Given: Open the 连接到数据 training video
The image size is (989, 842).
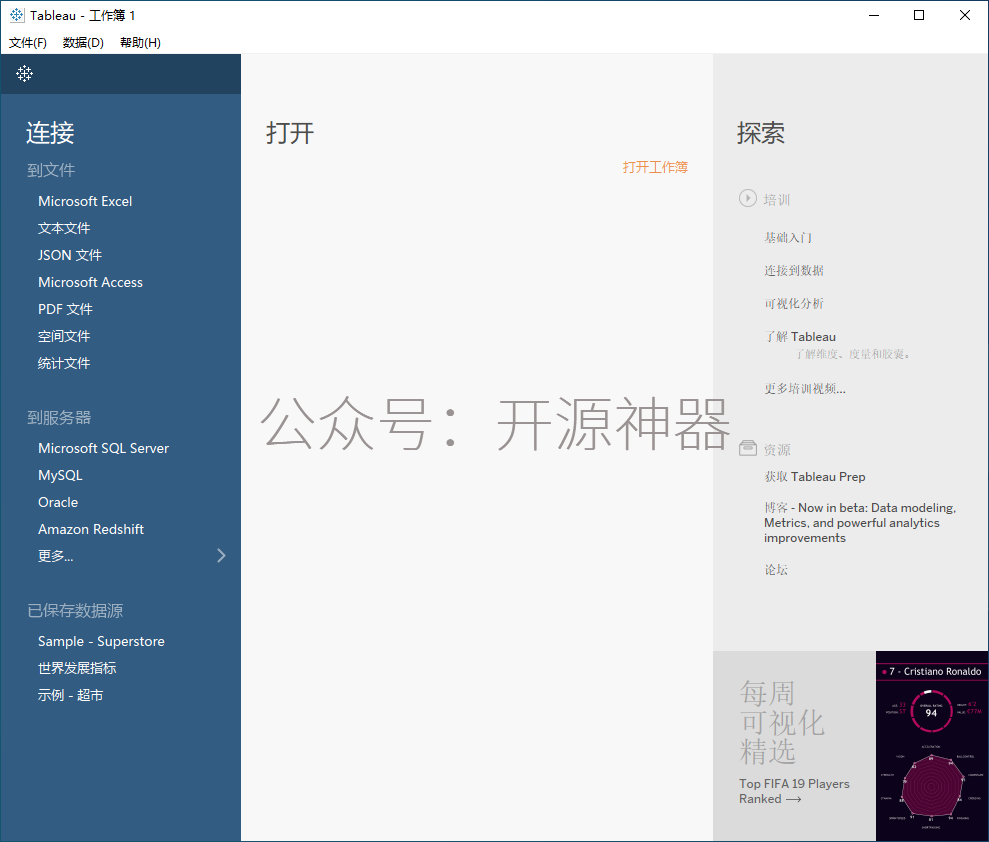Looking at the screenshot, I should (x=793, y=271).
